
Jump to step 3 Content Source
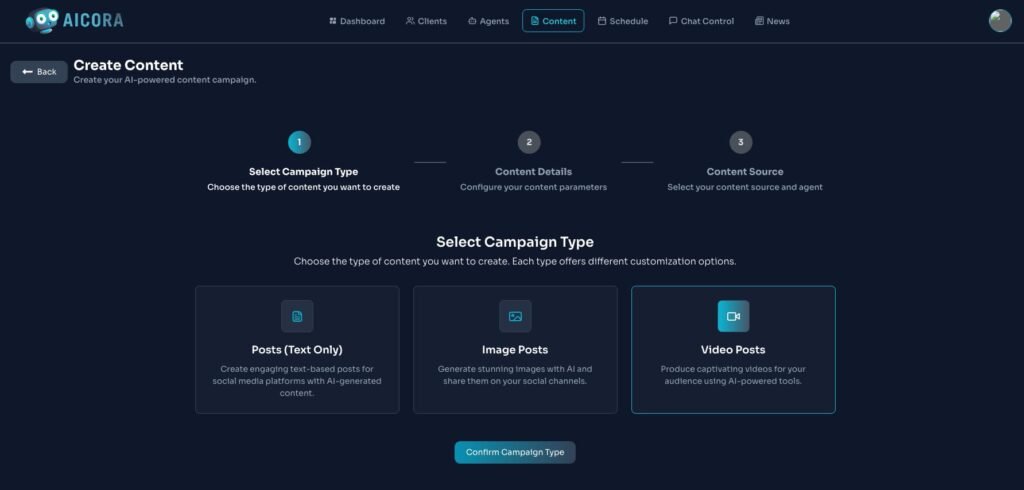tap(740, 142)
